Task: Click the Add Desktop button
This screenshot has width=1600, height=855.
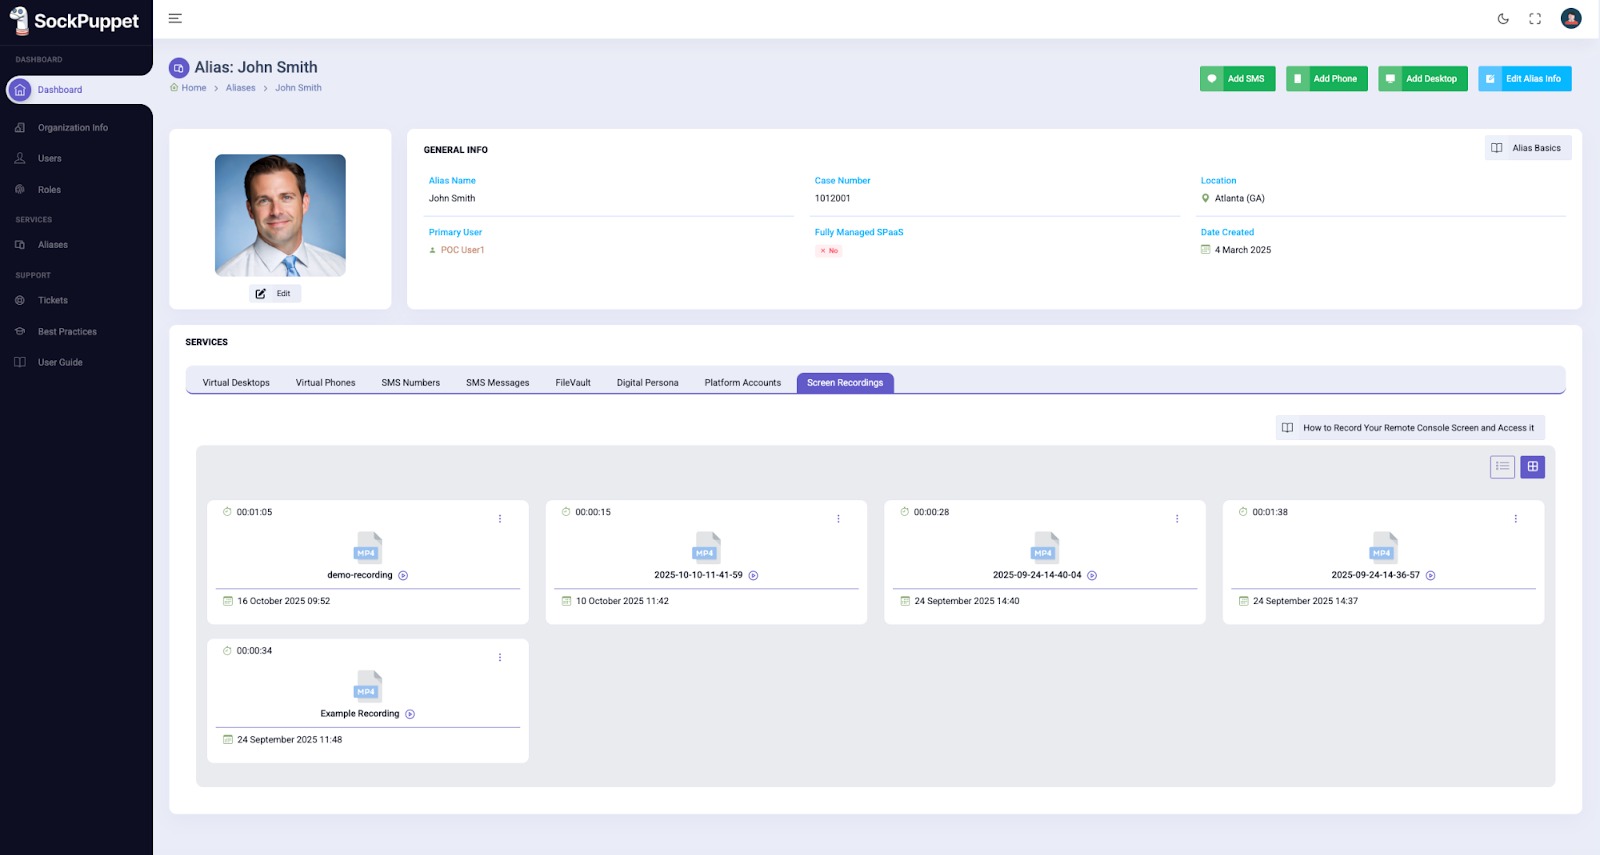Action: coord(1422,79)
